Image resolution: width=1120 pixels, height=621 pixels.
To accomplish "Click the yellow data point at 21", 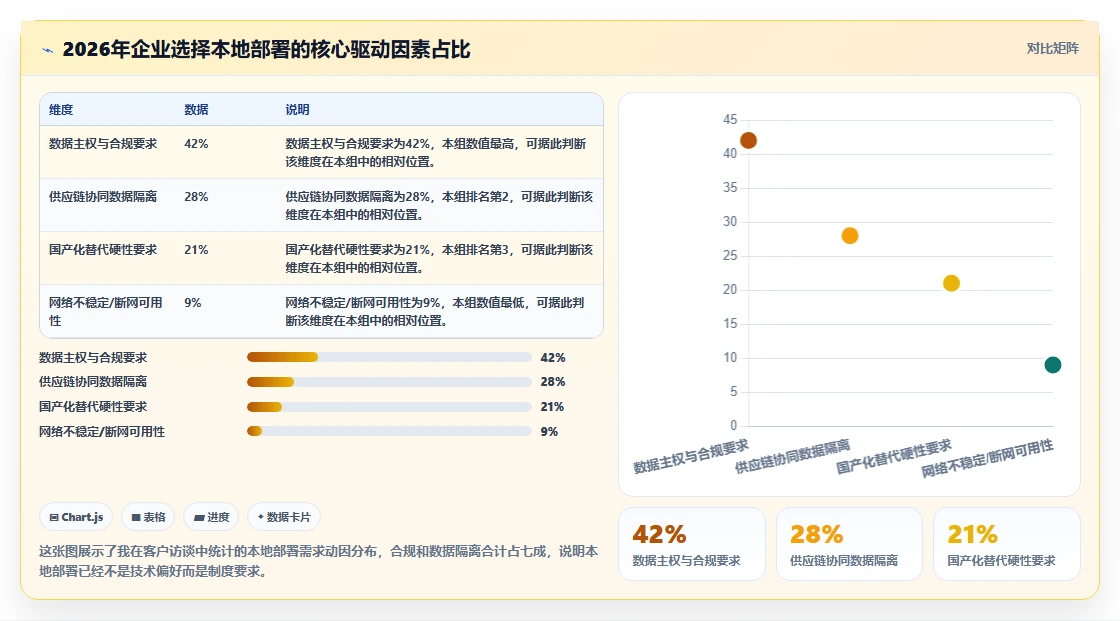I will 951,283.
